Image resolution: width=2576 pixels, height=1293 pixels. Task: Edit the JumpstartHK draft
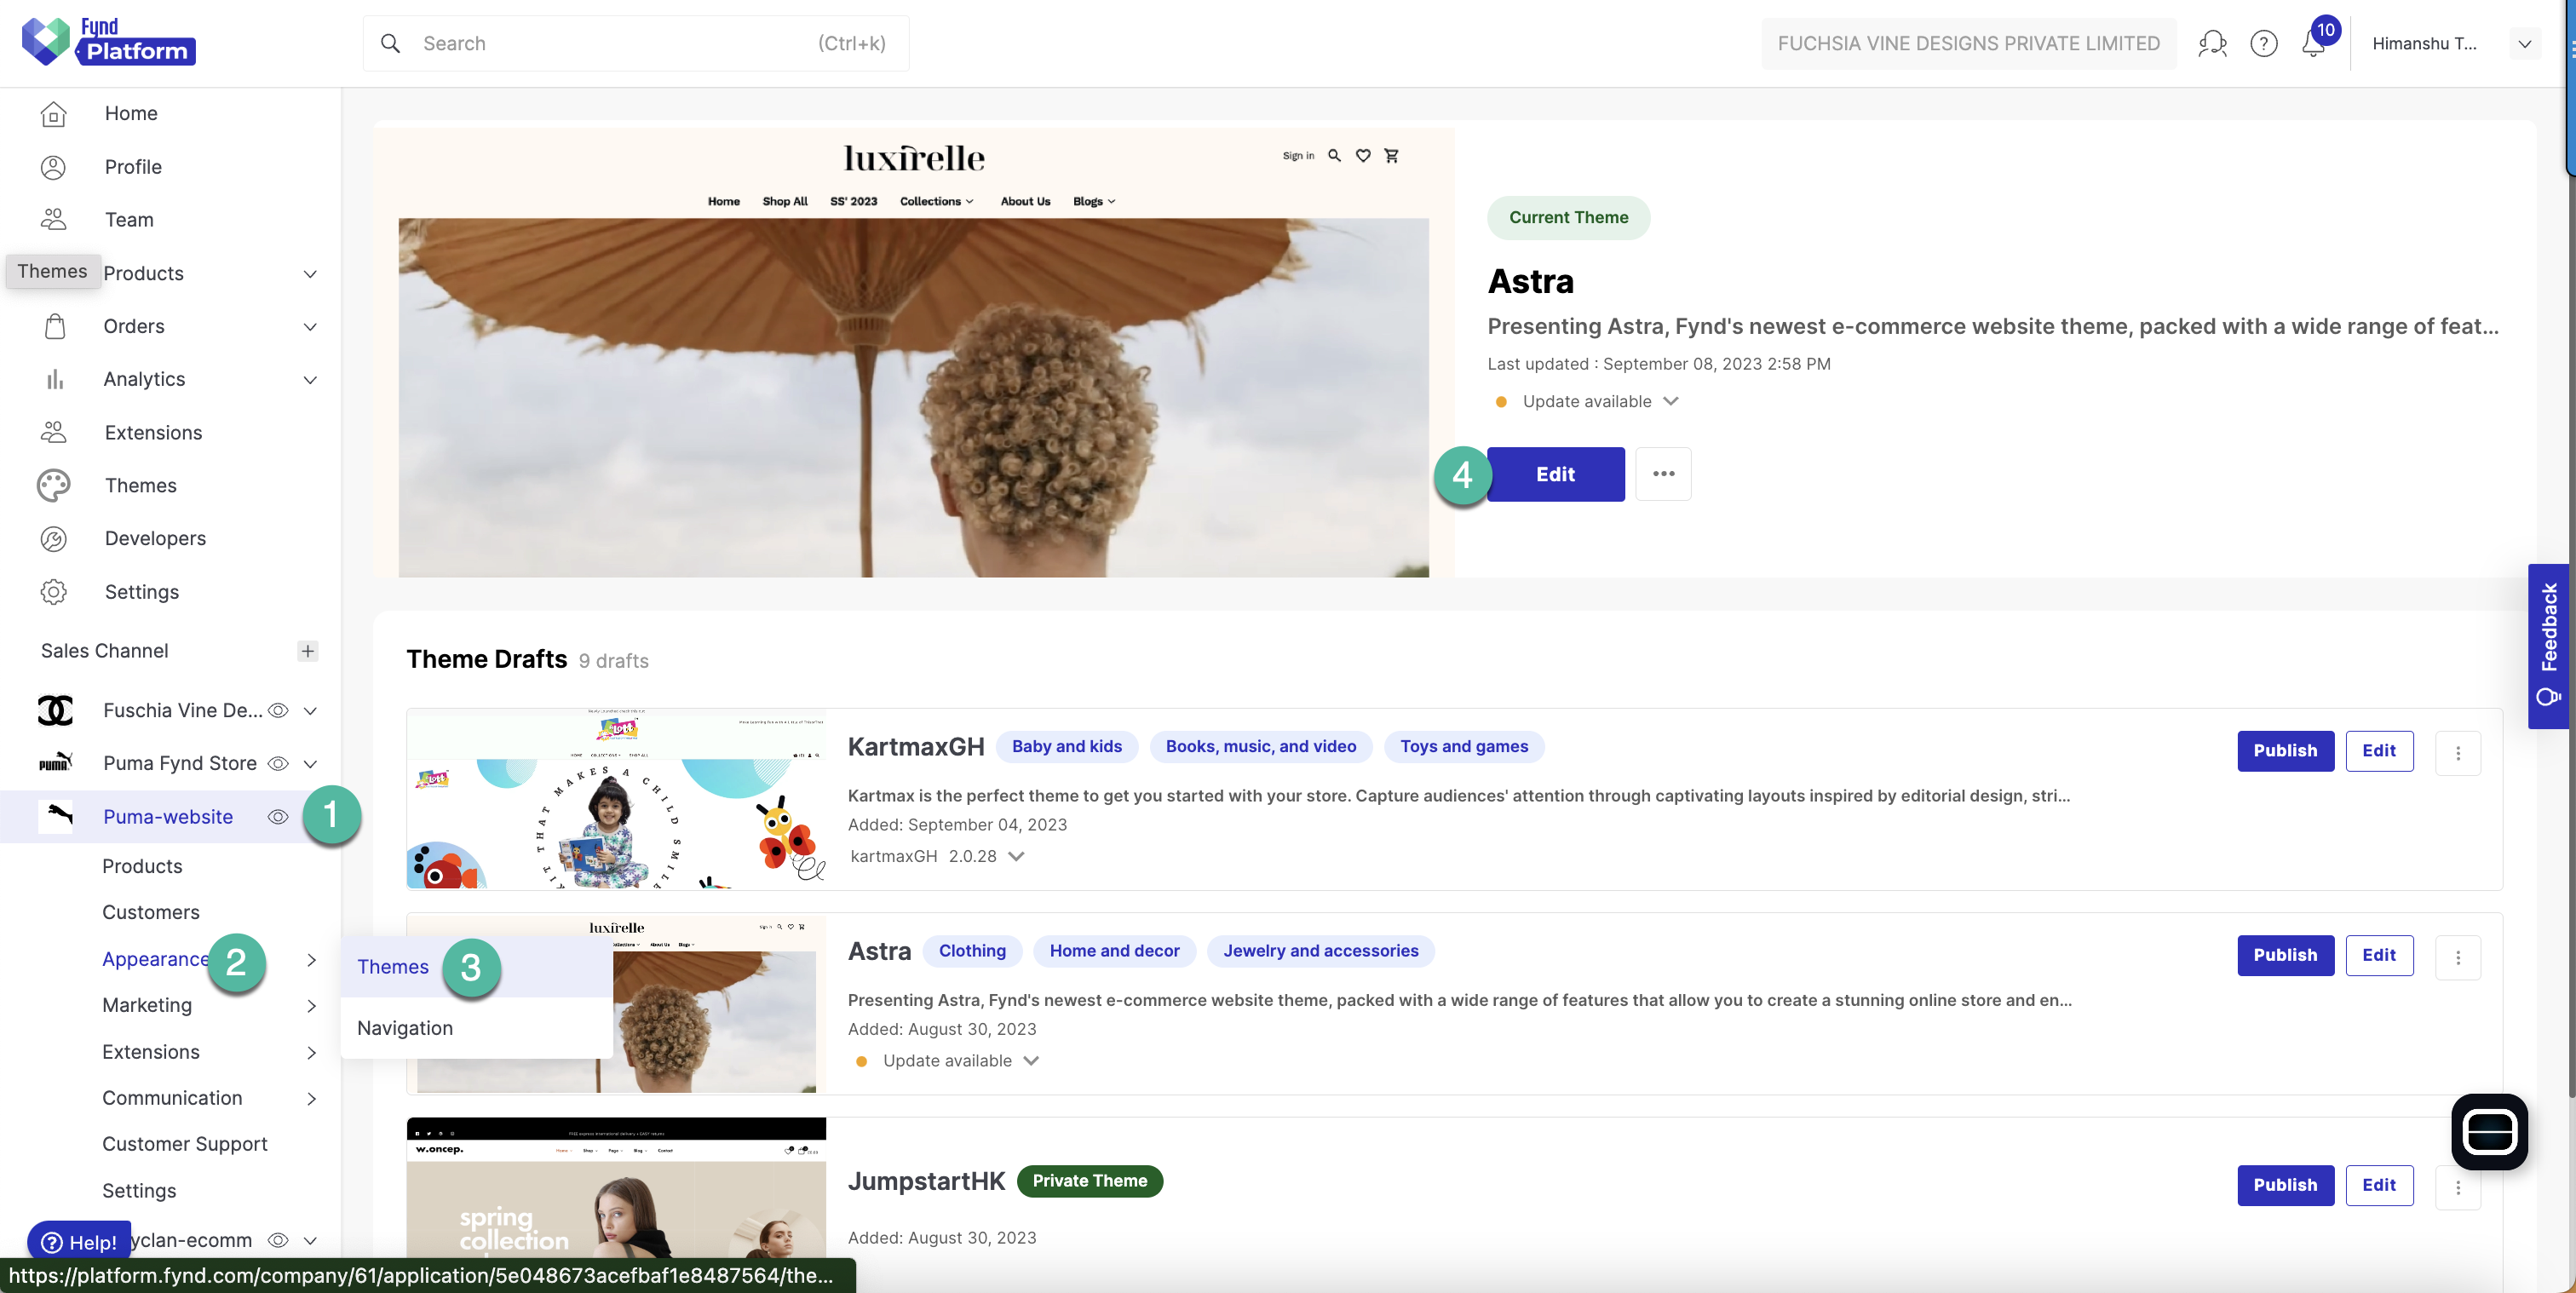(2379, 1185)
